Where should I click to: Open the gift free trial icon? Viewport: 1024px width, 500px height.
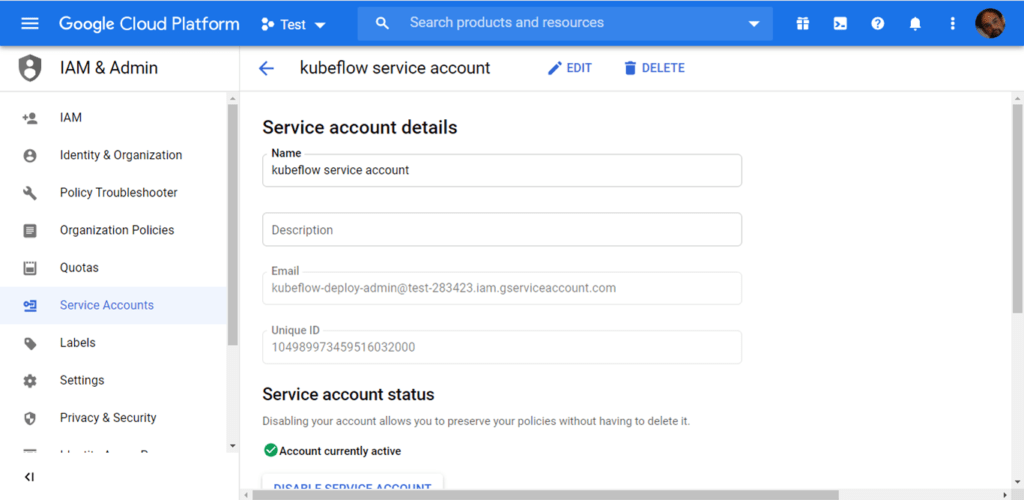[x=803, y=23]
